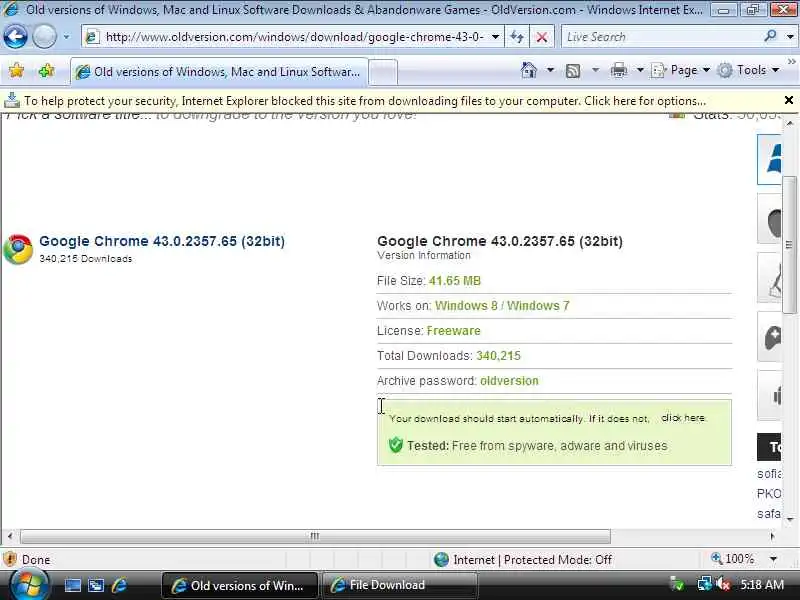Click the Internet Protected Mode zone indicator

(x=522, y=560)
